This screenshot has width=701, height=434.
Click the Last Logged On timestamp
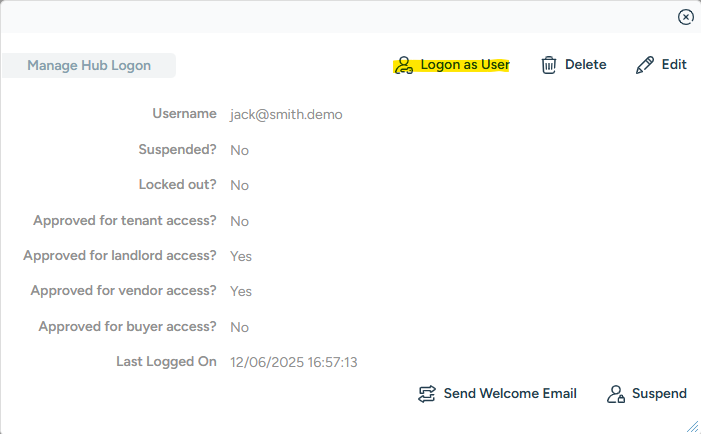click(x=293, y=362)
